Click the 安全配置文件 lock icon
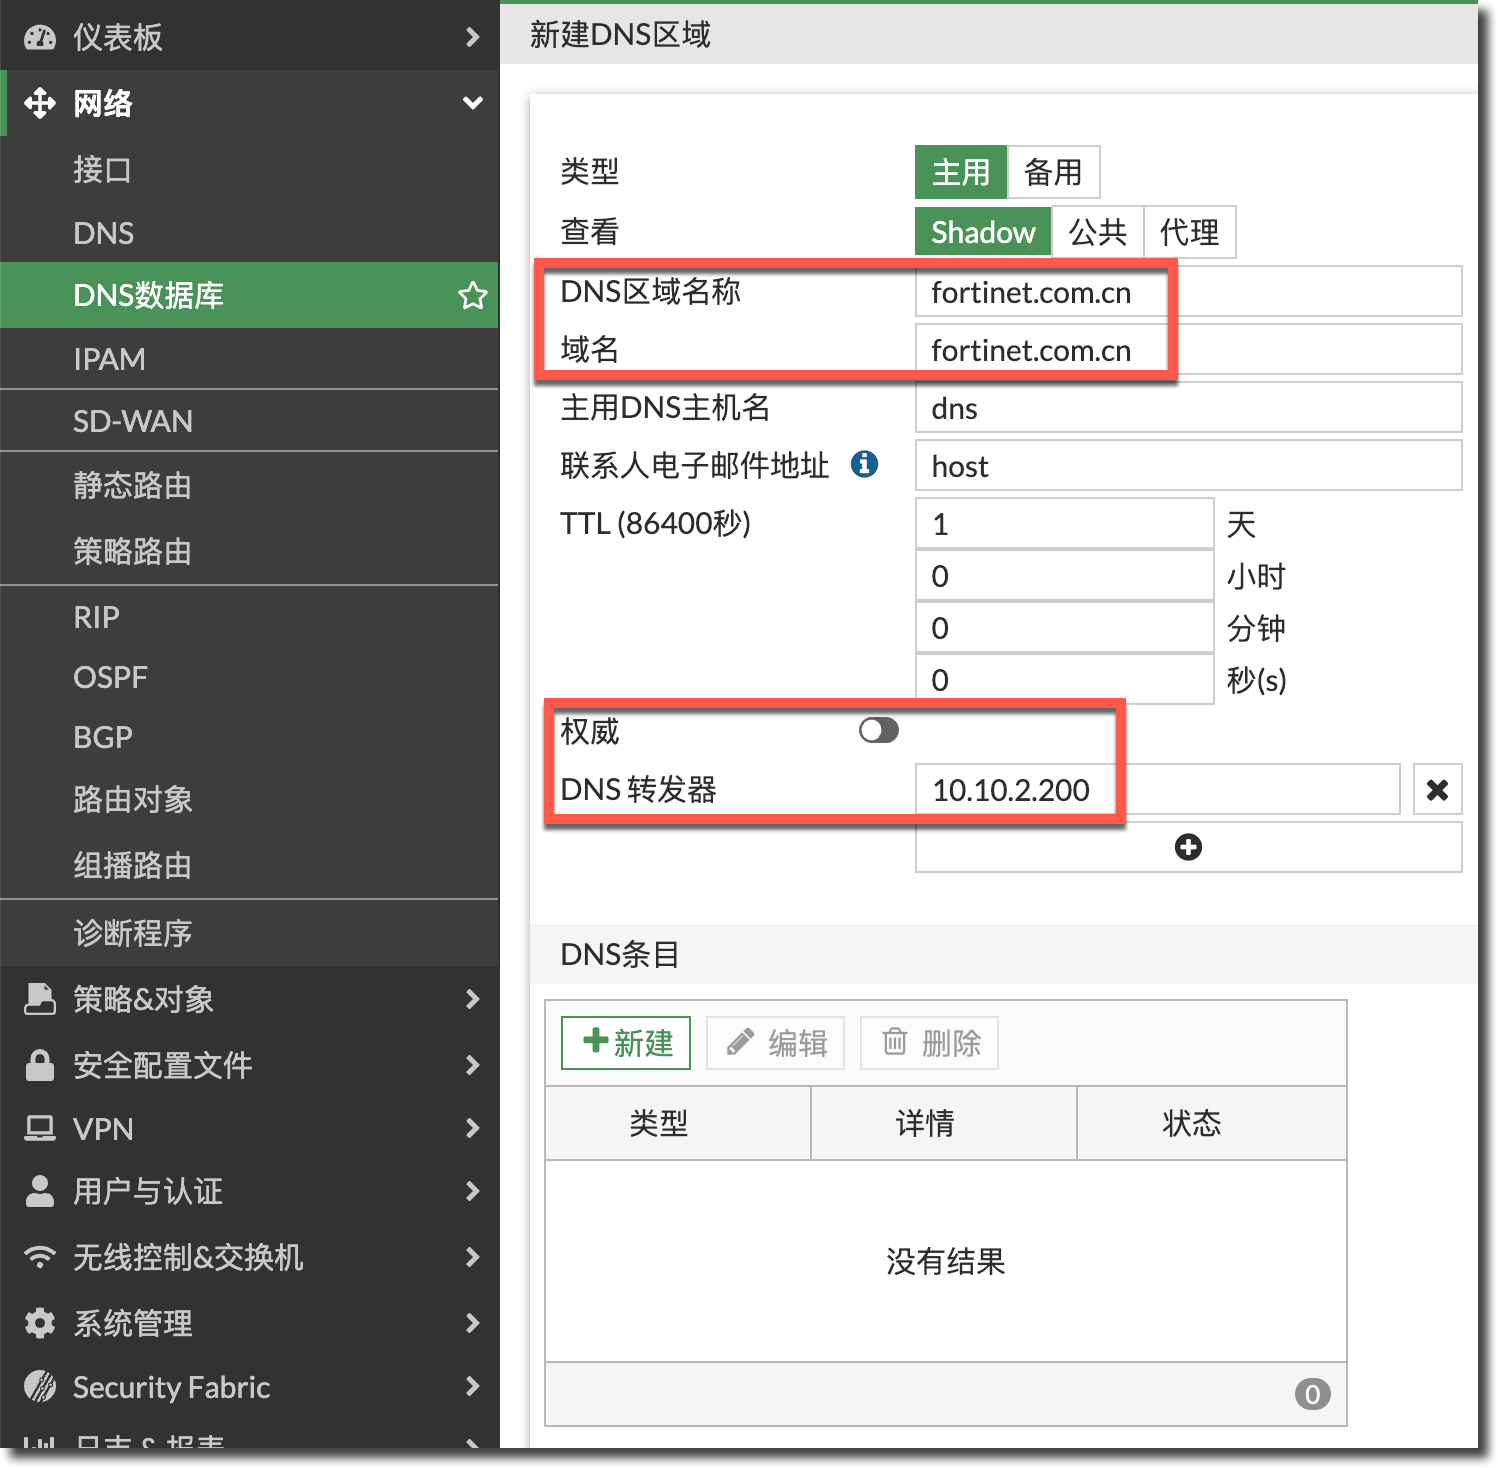This screenshot has width=1498, height=1468. pos(40,1065)
